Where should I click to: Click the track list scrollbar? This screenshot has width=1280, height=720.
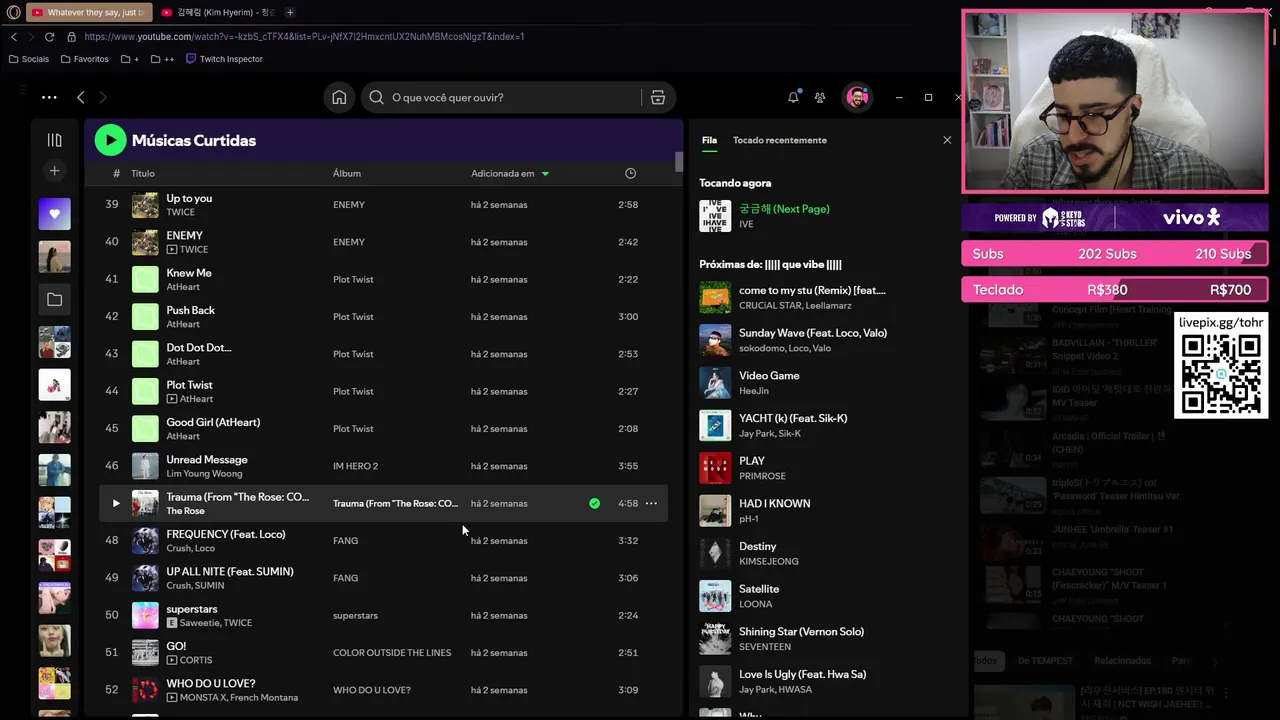pyautogui.click(x=679, y=163)
